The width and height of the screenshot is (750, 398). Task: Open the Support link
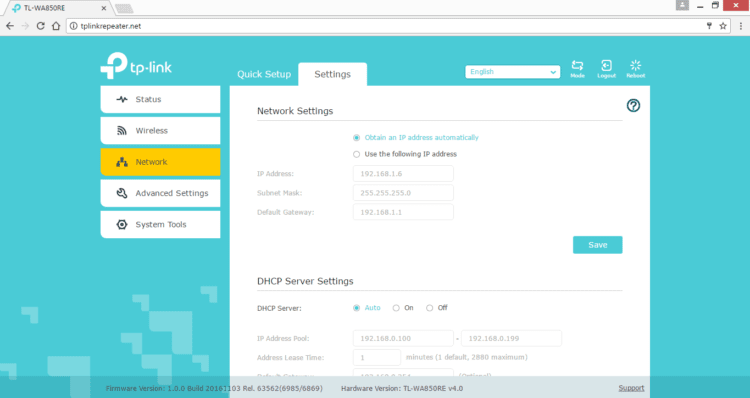coord(631,388)
